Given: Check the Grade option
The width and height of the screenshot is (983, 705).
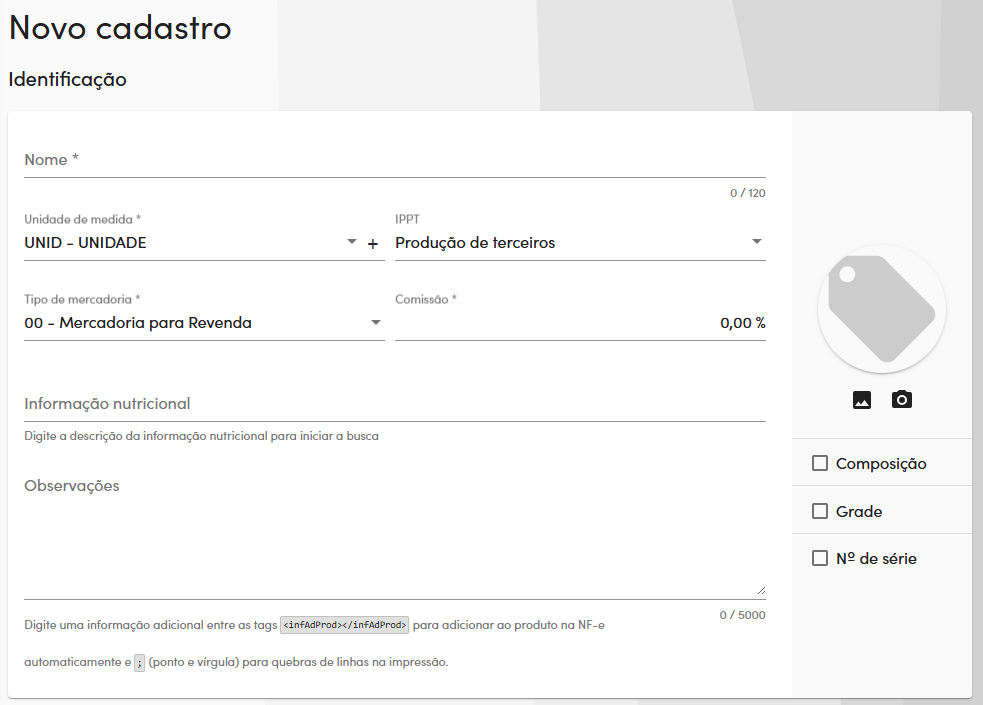Looking at the screenshot, I should click(820, 511).
